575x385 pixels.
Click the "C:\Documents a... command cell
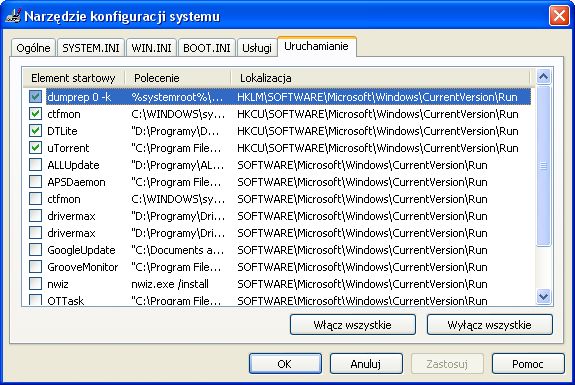[x=177, y=250]
